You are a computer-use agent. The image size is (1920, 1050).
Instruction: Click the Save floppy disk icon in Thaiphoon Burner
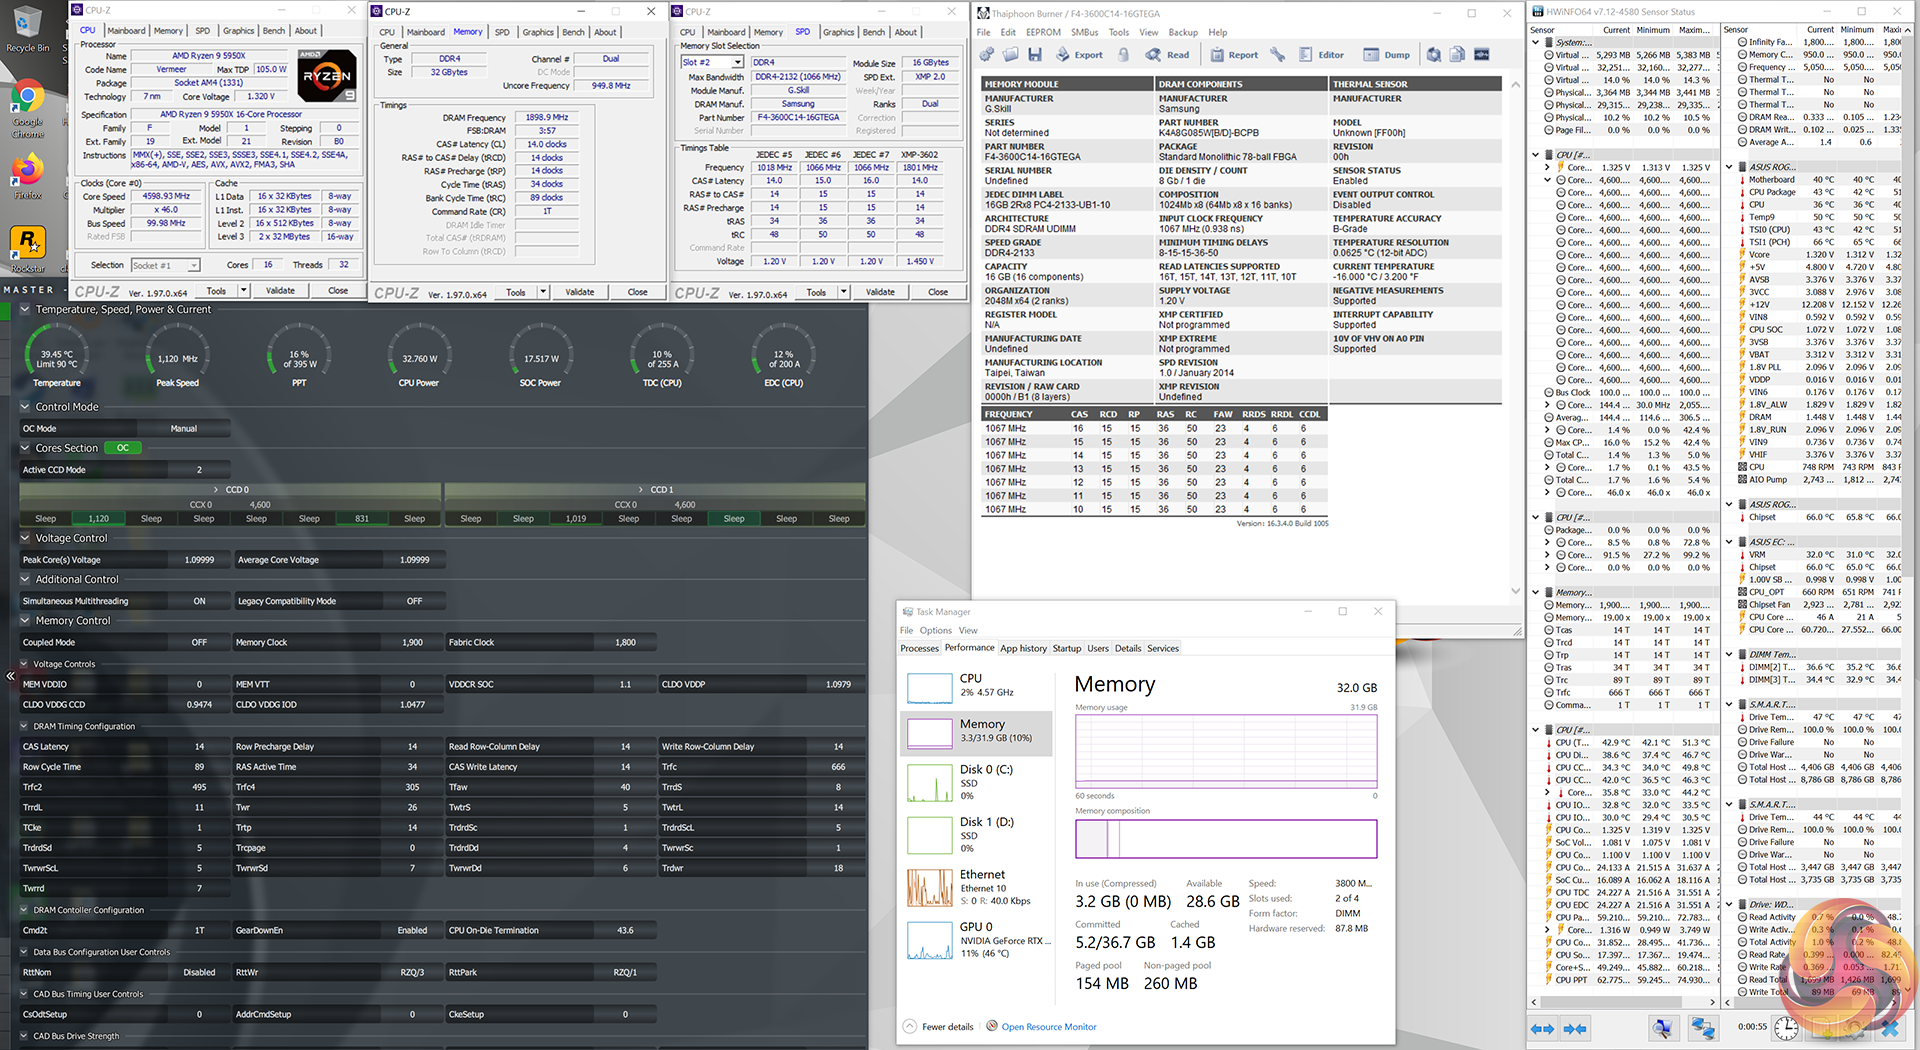pyautogui.click(x=1035, y=55)
